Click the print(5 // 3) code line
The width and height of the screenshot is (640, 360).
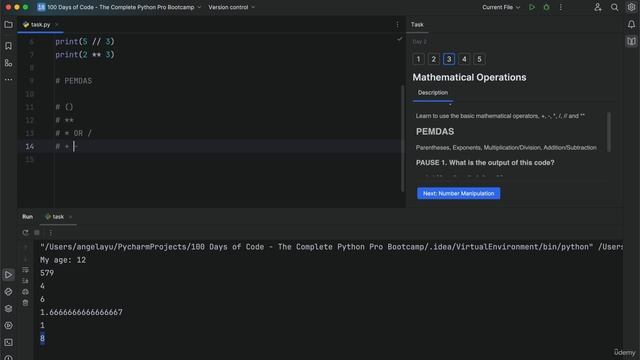click(85, 42)
